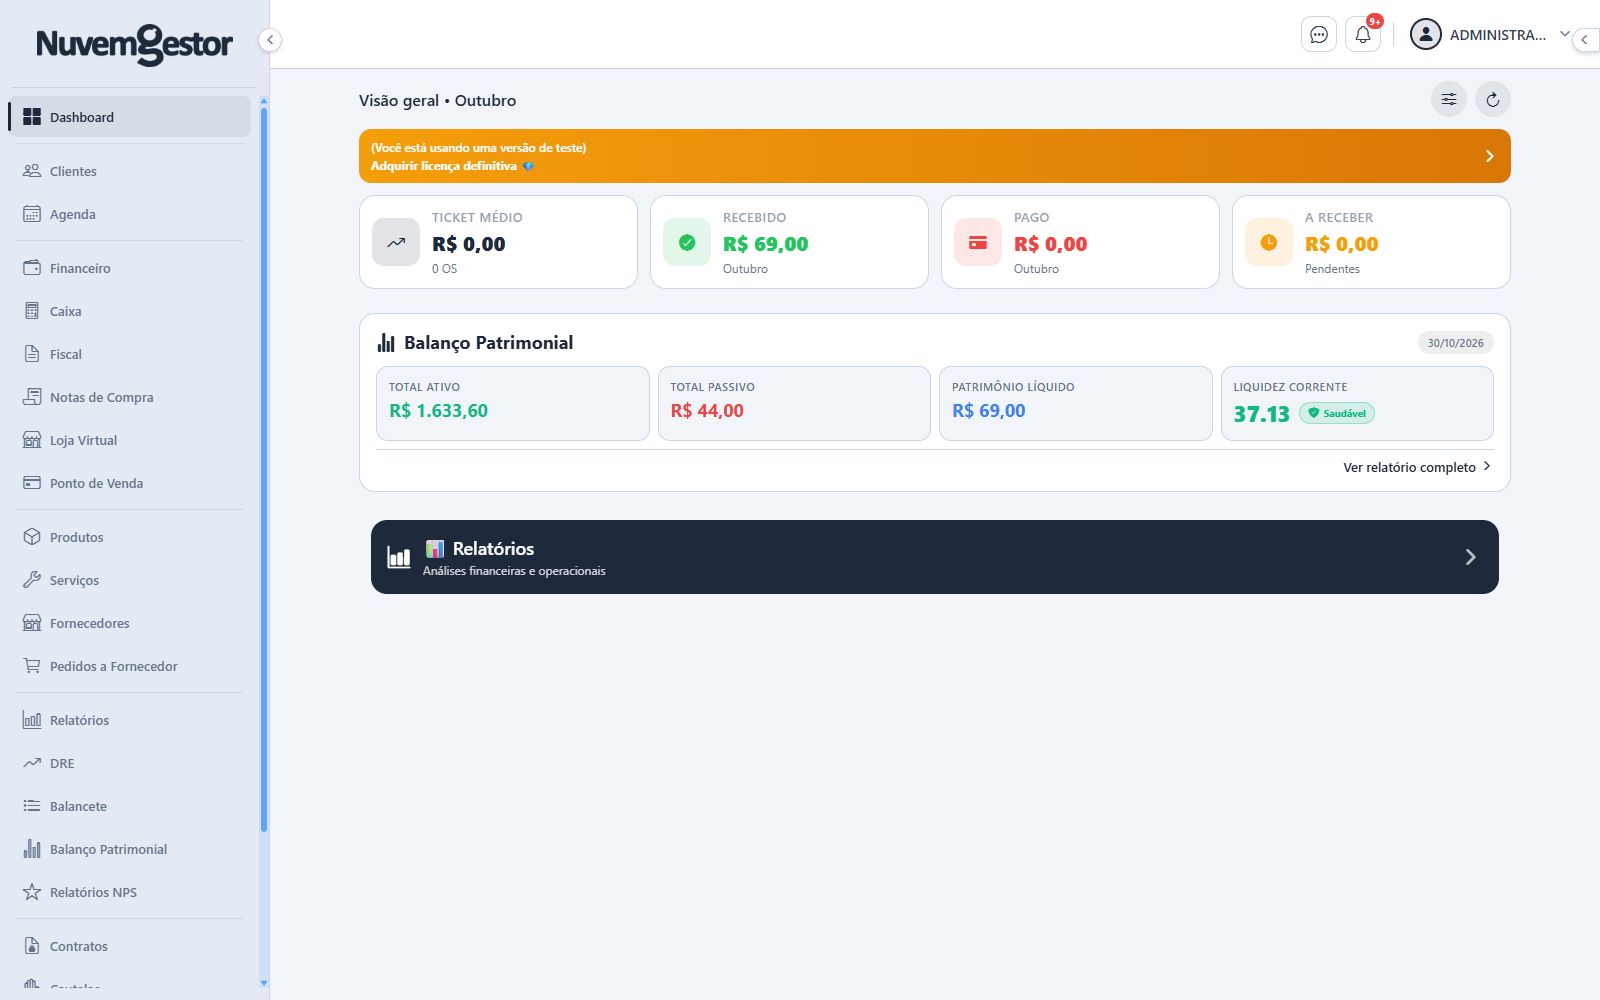Open Balanço Patrimonial in the sidebar
This screenshot has height=1000, width=1600.
(x=130, y=849)
